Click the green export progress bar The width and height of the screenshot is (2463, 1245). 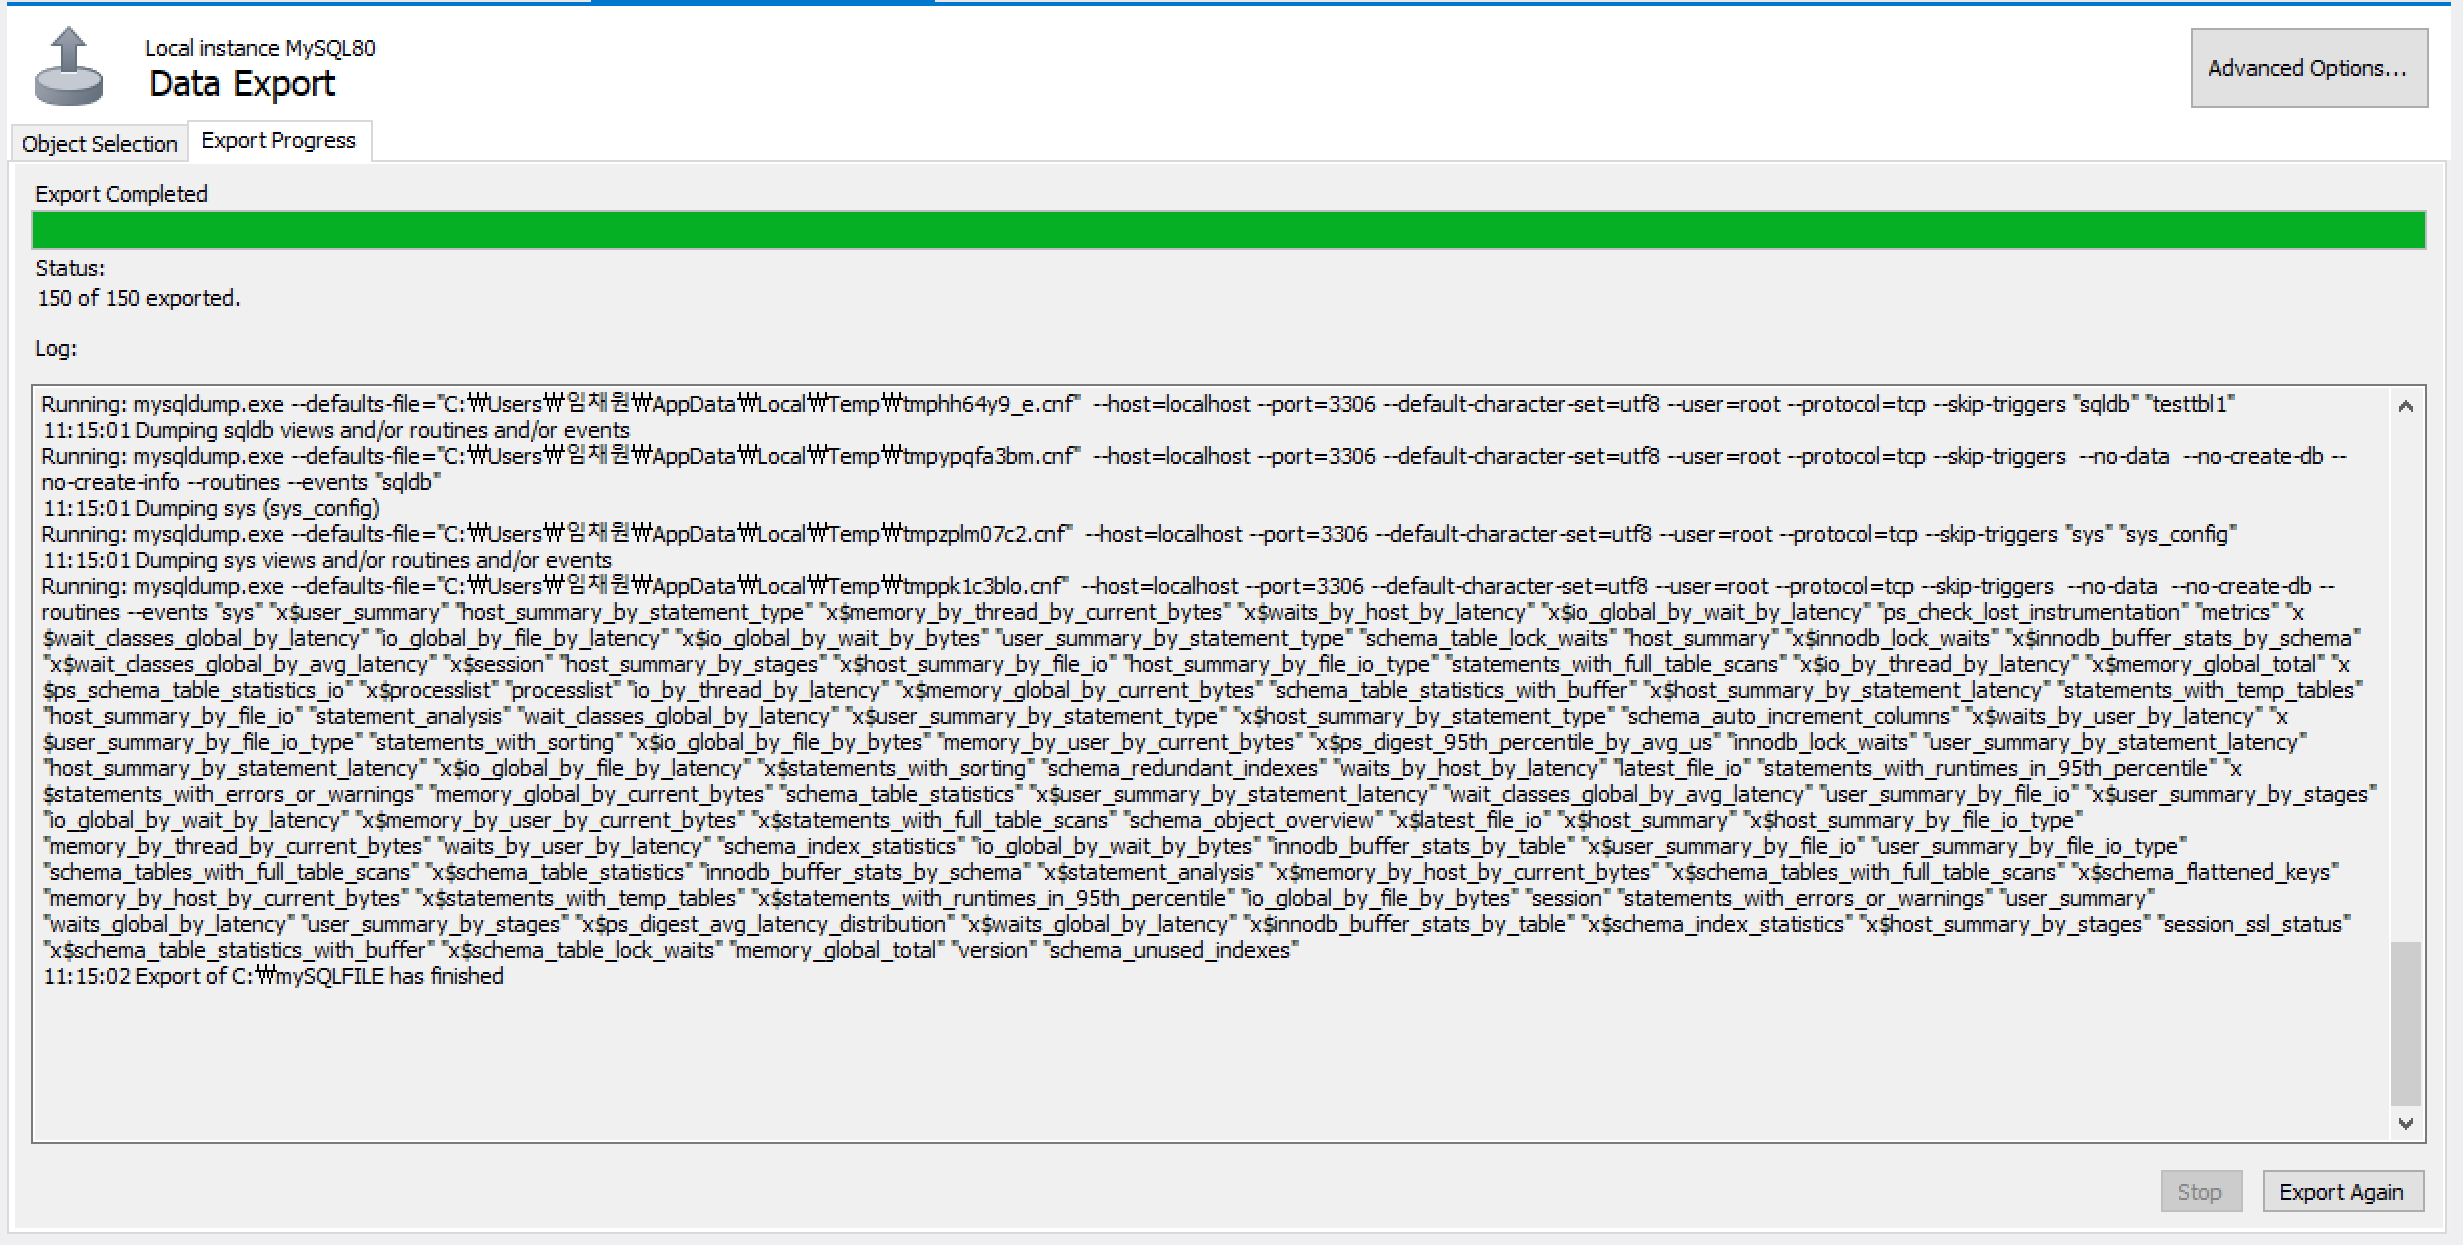tap(1228, 230)
